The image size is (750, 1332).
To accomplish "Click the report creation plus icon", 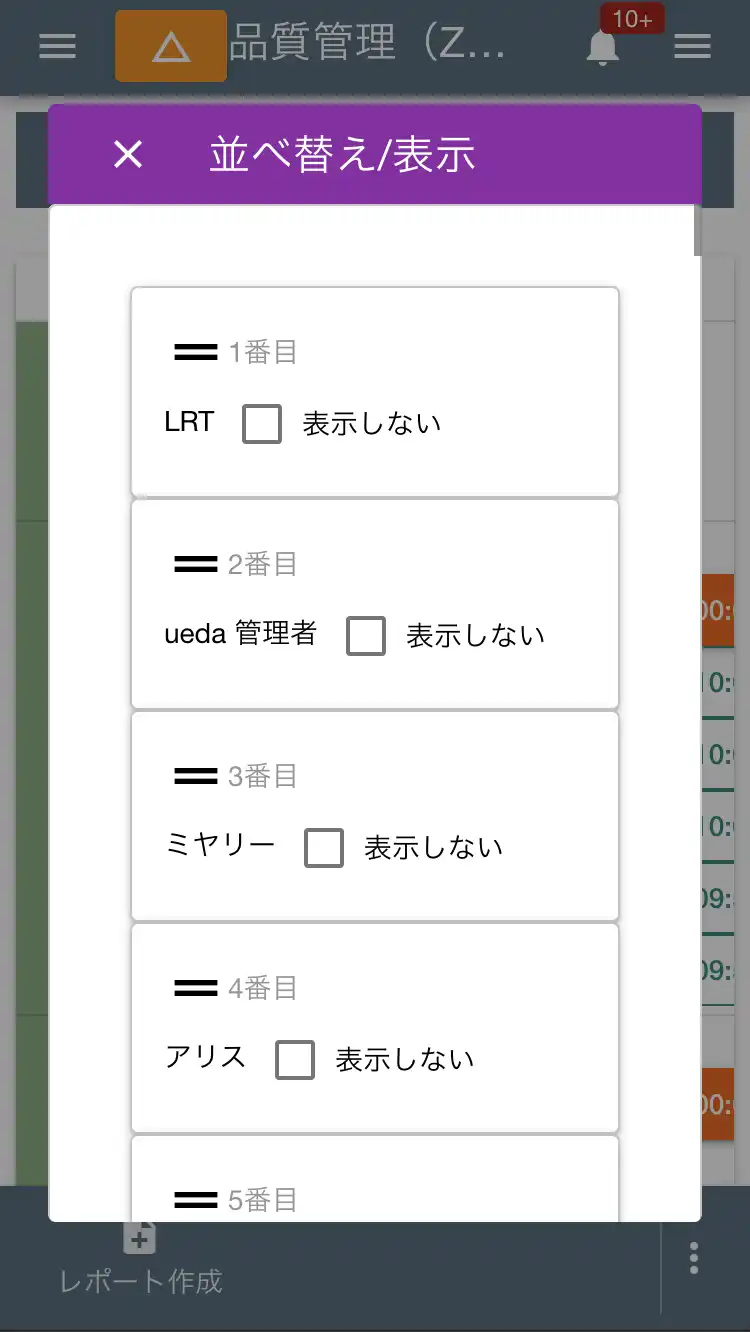I will tap(137, 1237).
